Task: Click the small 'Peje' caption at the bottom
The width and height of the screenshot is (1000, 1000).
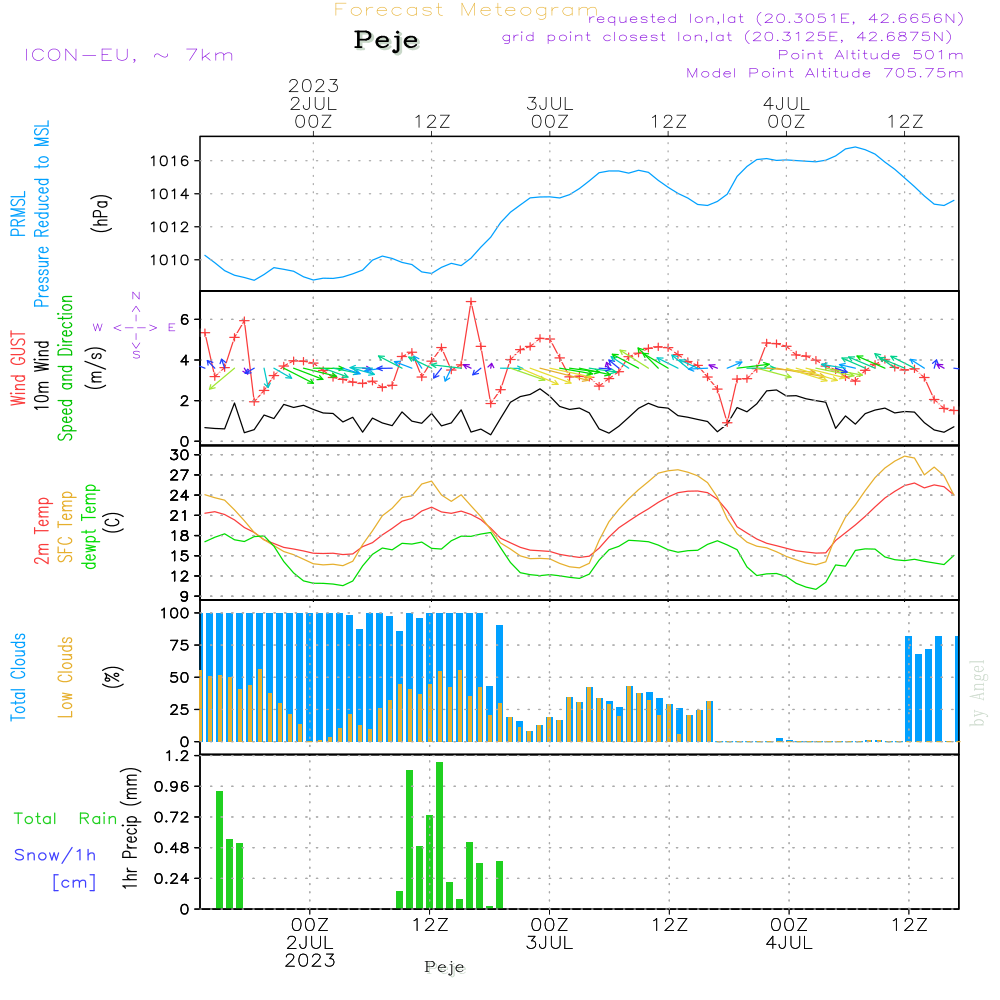Action: click(445, 967)
